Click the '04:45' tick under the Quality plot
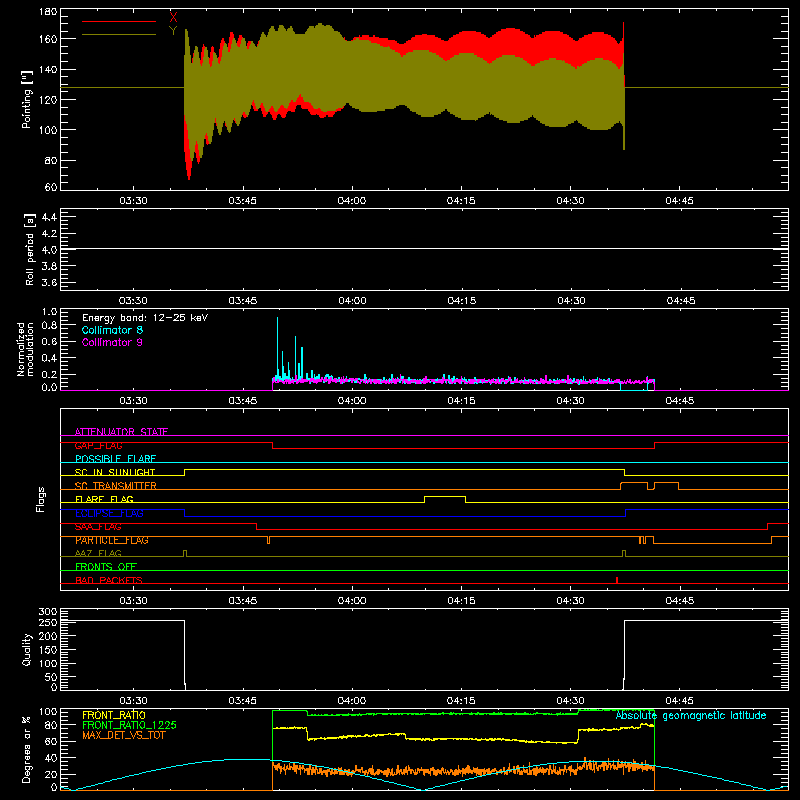This screenshot has width=800, height=800. pos(680,701)
